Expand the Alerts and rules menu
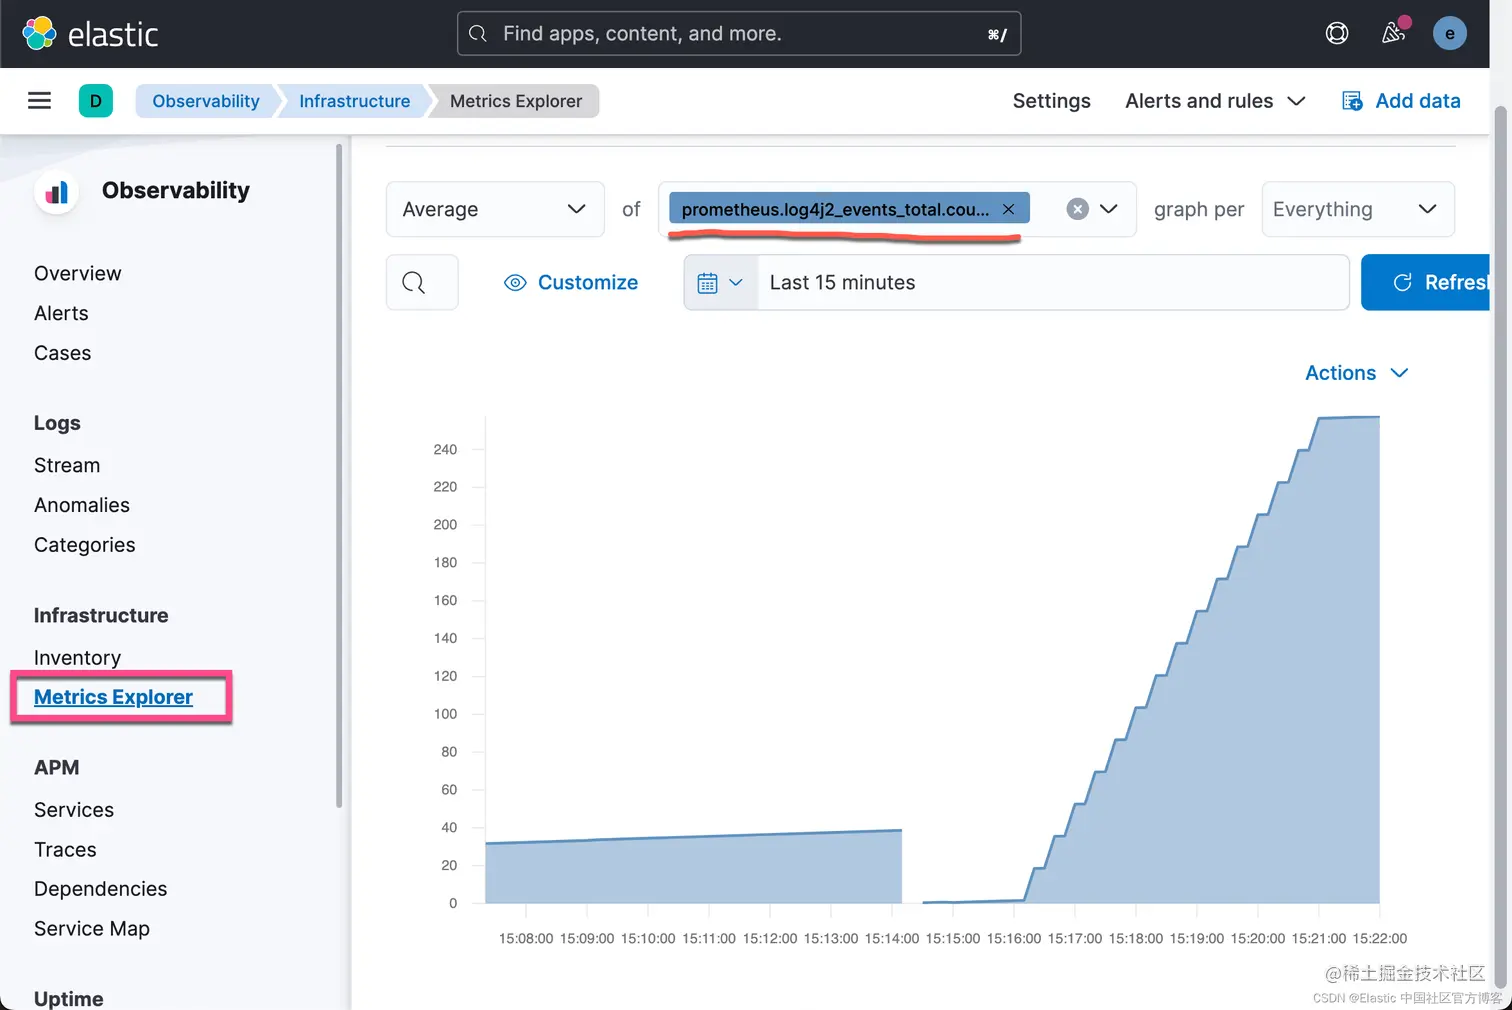 point(1215,101)
